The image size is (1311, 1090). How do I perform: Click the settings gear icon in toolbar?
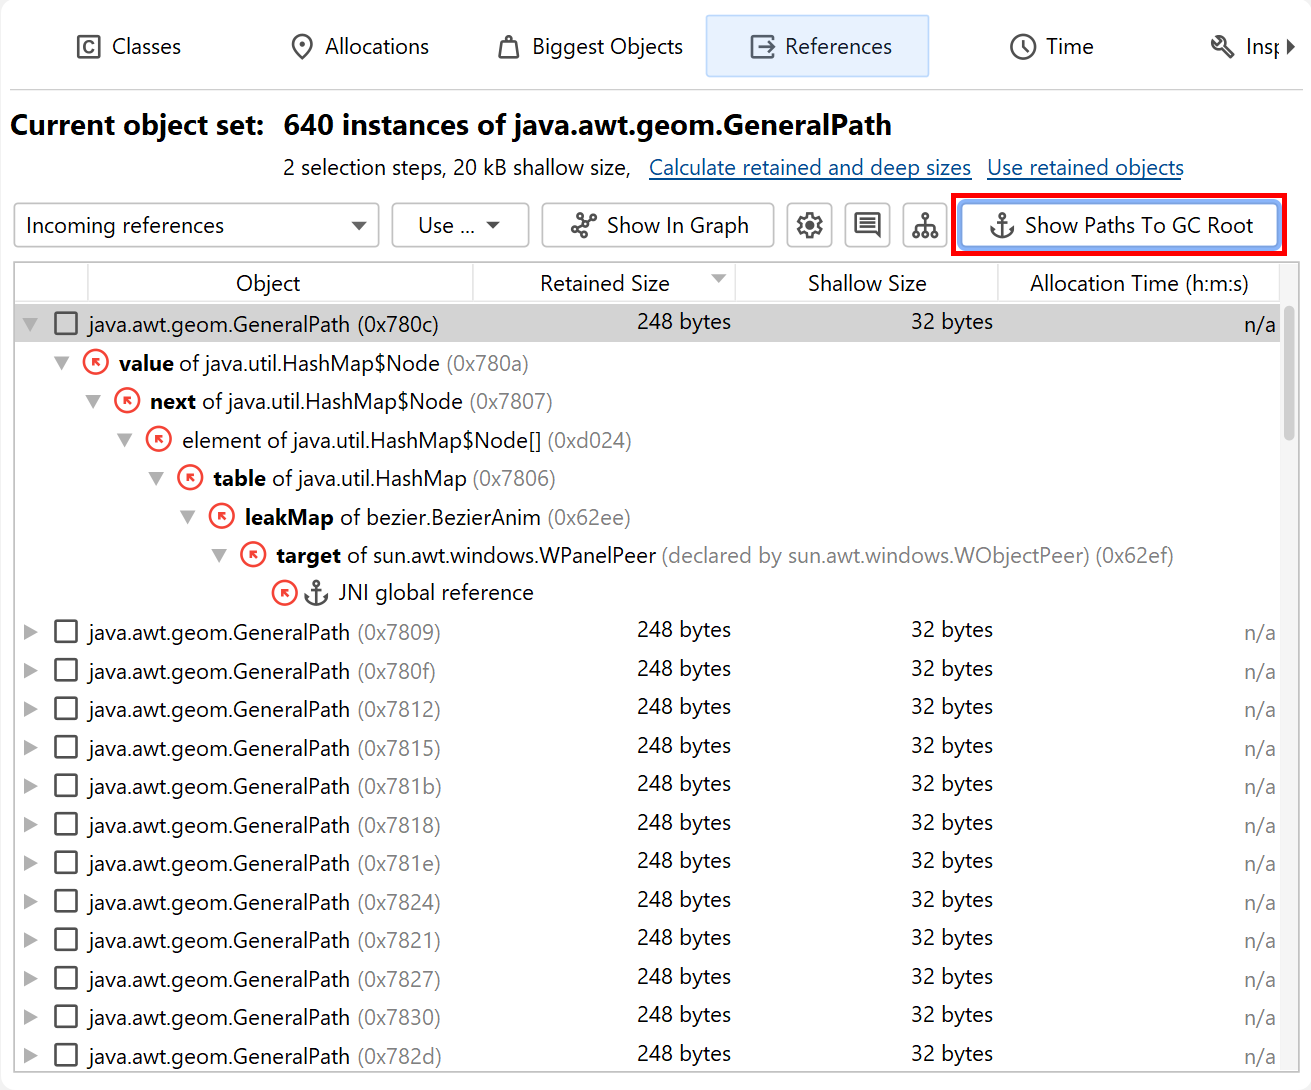point(809,225)
